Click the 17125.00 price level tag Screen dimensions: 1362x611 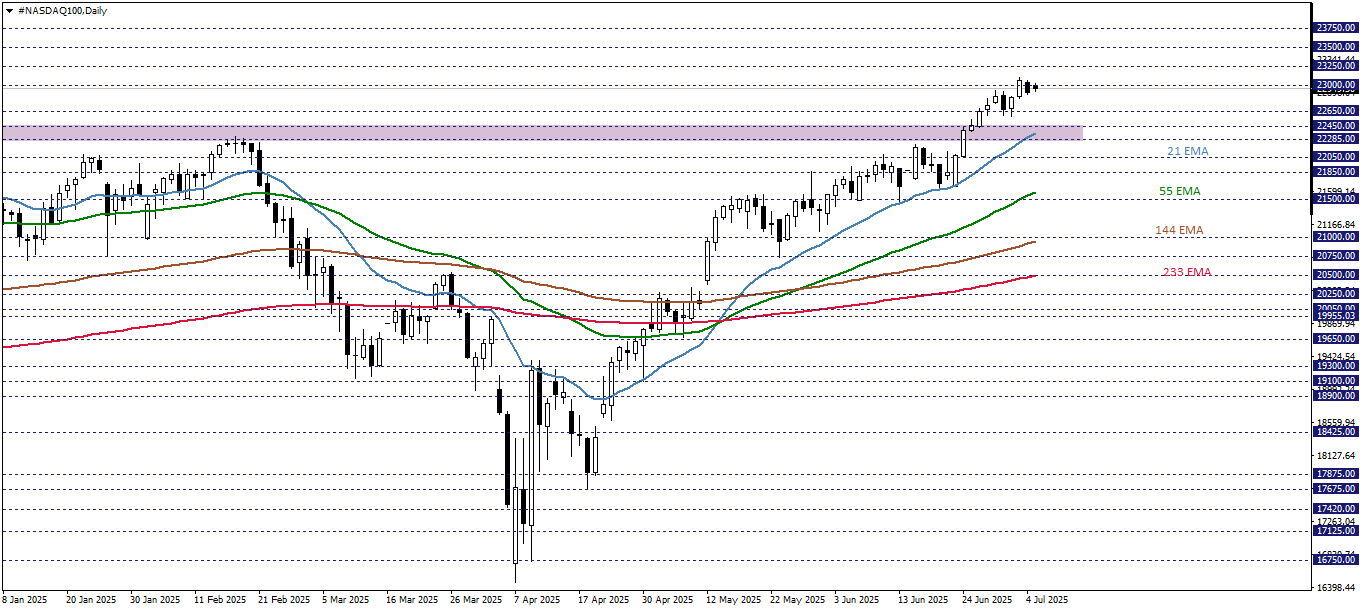tap(1336, 530)
